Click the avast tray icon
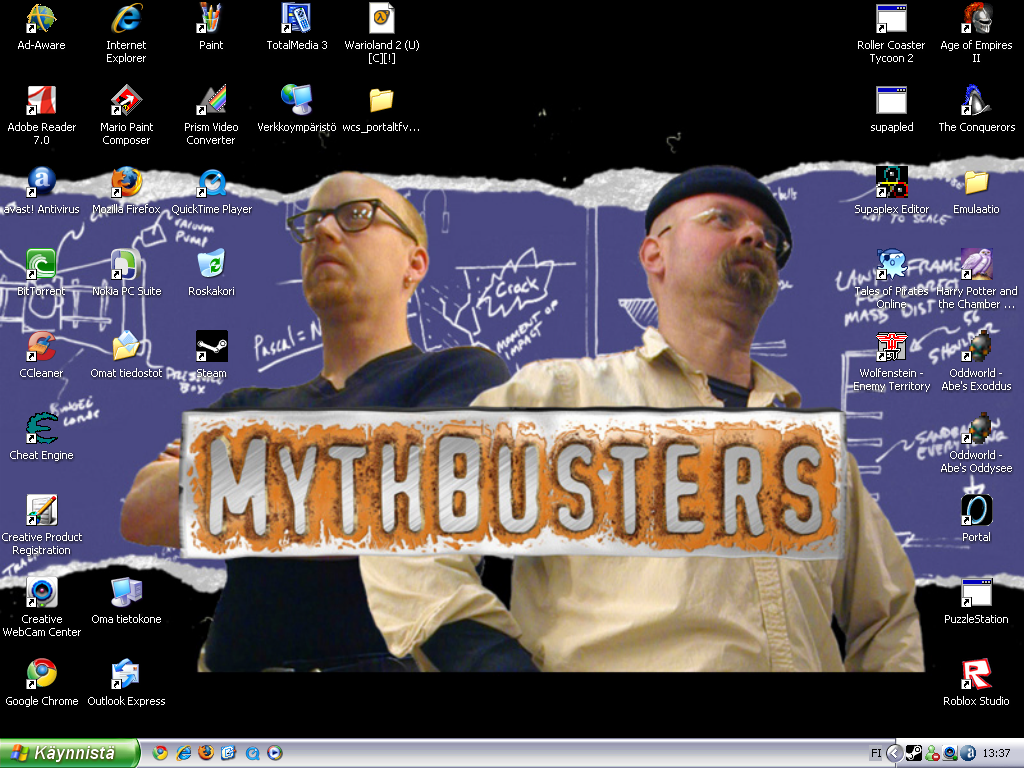Screen dimensions: 1024x768 (x=968, y=754)
